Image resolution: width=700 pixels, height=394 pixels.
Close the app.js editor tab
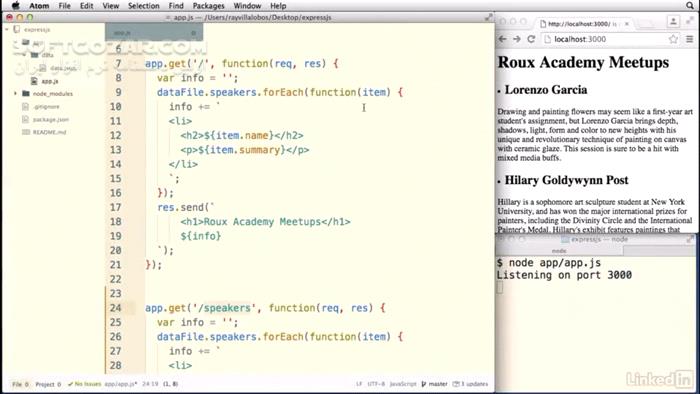[x=194, y=33]
